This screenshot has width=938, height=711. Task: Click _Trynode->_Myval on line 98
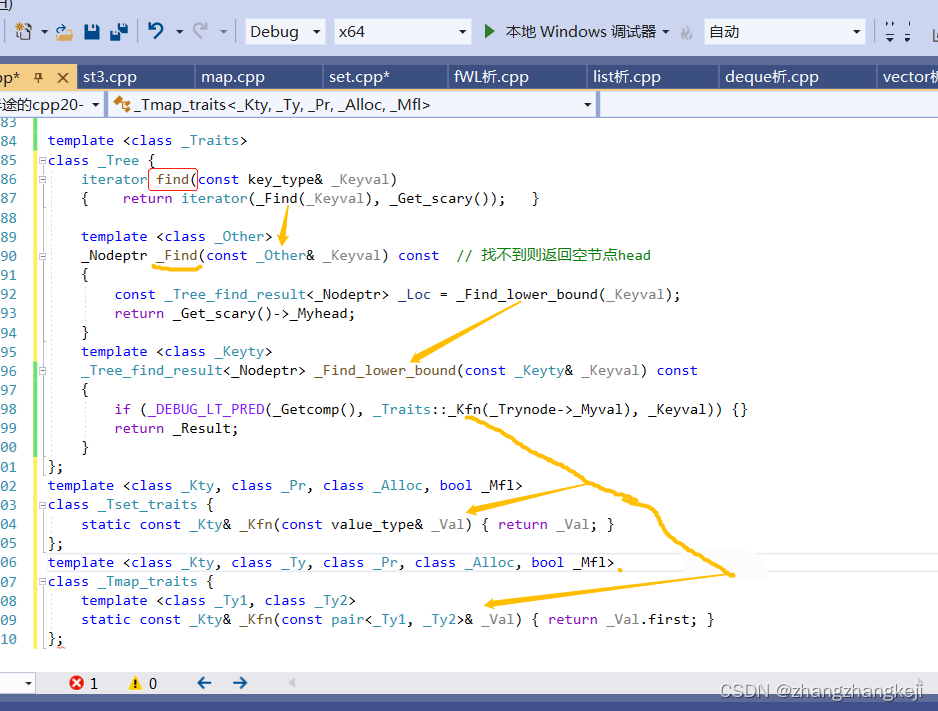point(560,410)
